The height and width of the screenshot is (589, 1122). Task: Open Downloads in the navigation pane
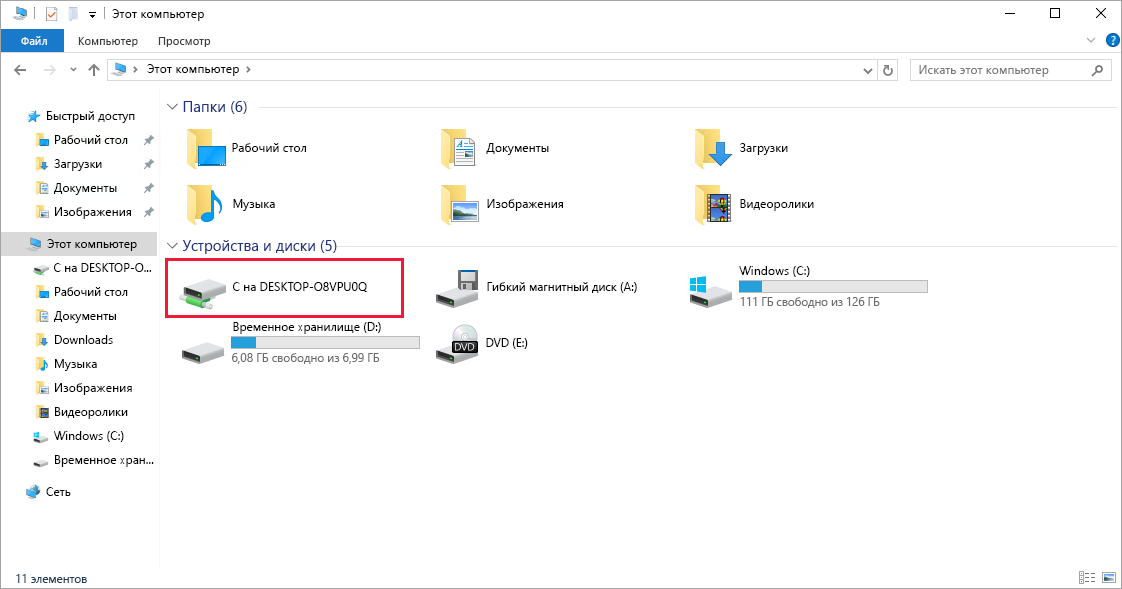(x=83, y=340)
